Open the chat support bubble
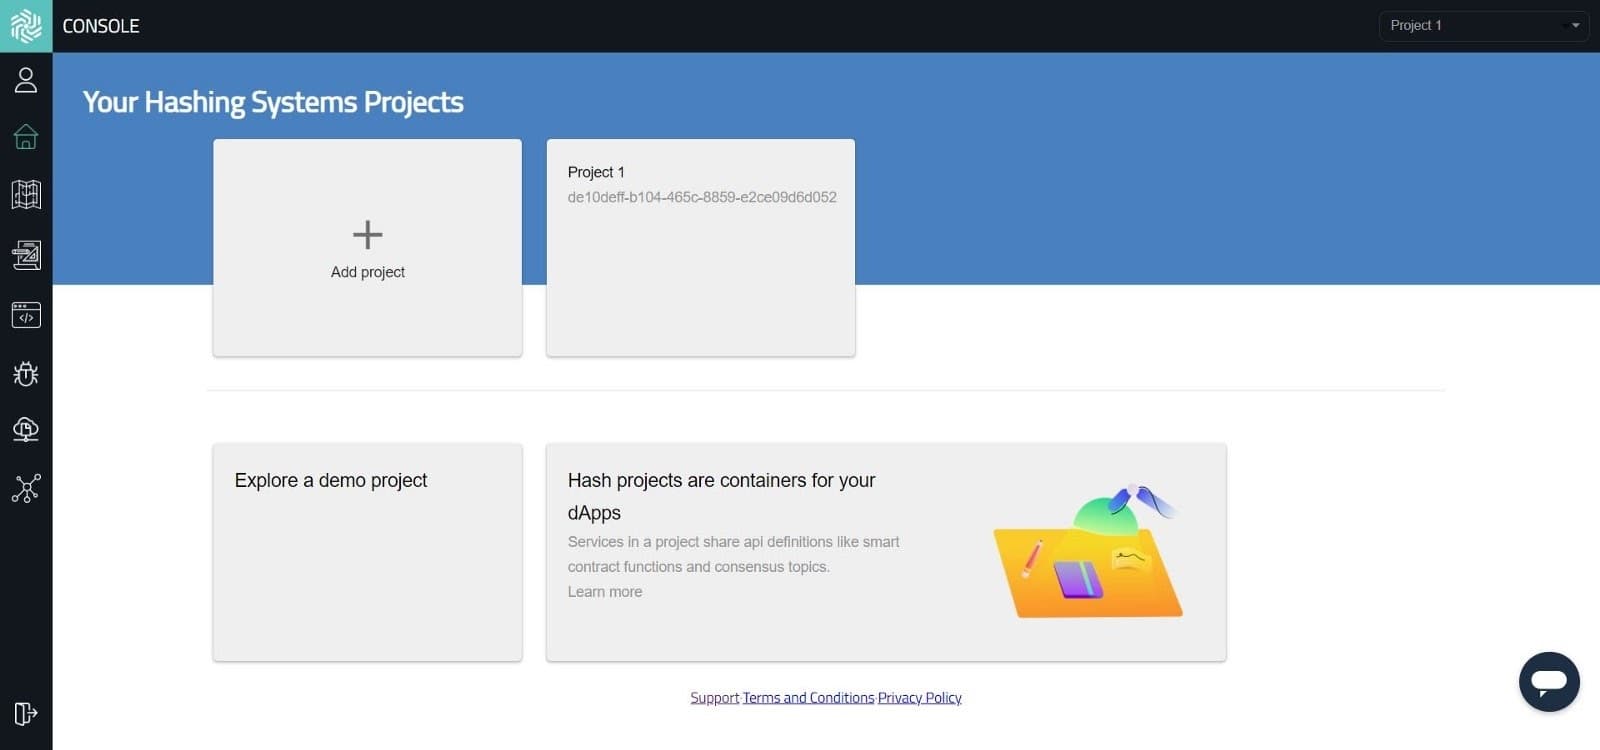This screenshot has width=1600, height=750. click(x=1548, y=682)
